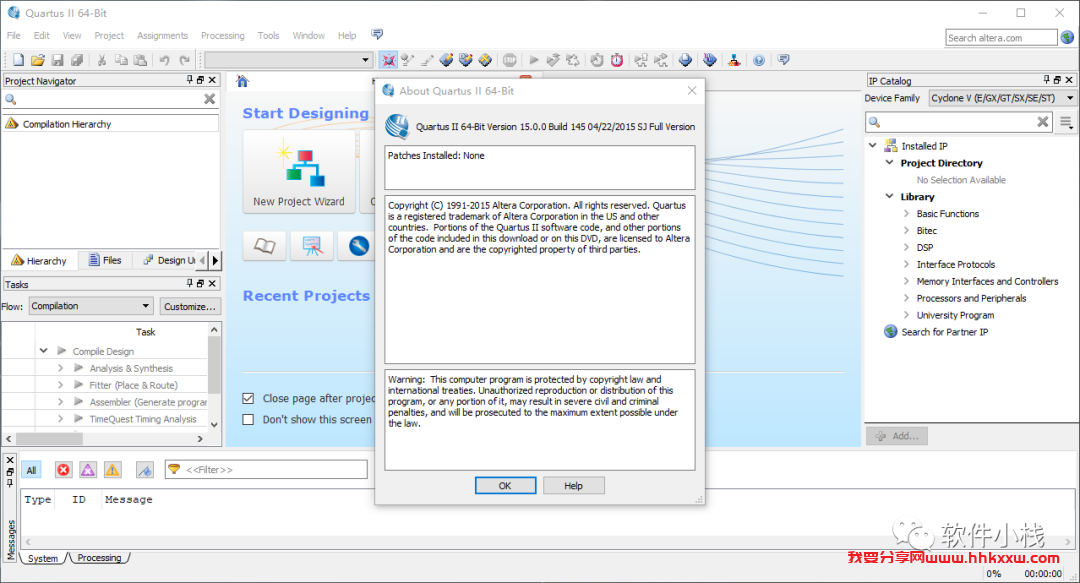The height and width of the screenshot is (583, 1080).
Task: Check Don't show this screen again
Action: [x=248, y=420]
